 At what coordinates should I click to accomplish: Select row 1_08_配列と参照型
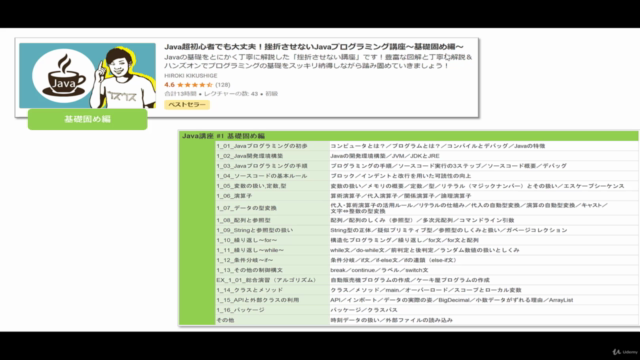click(272, 220)
